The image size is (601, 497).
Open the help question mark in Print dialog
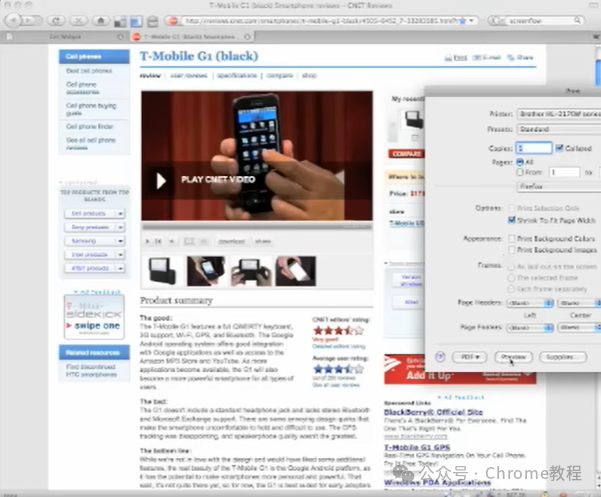coord(440,357)
